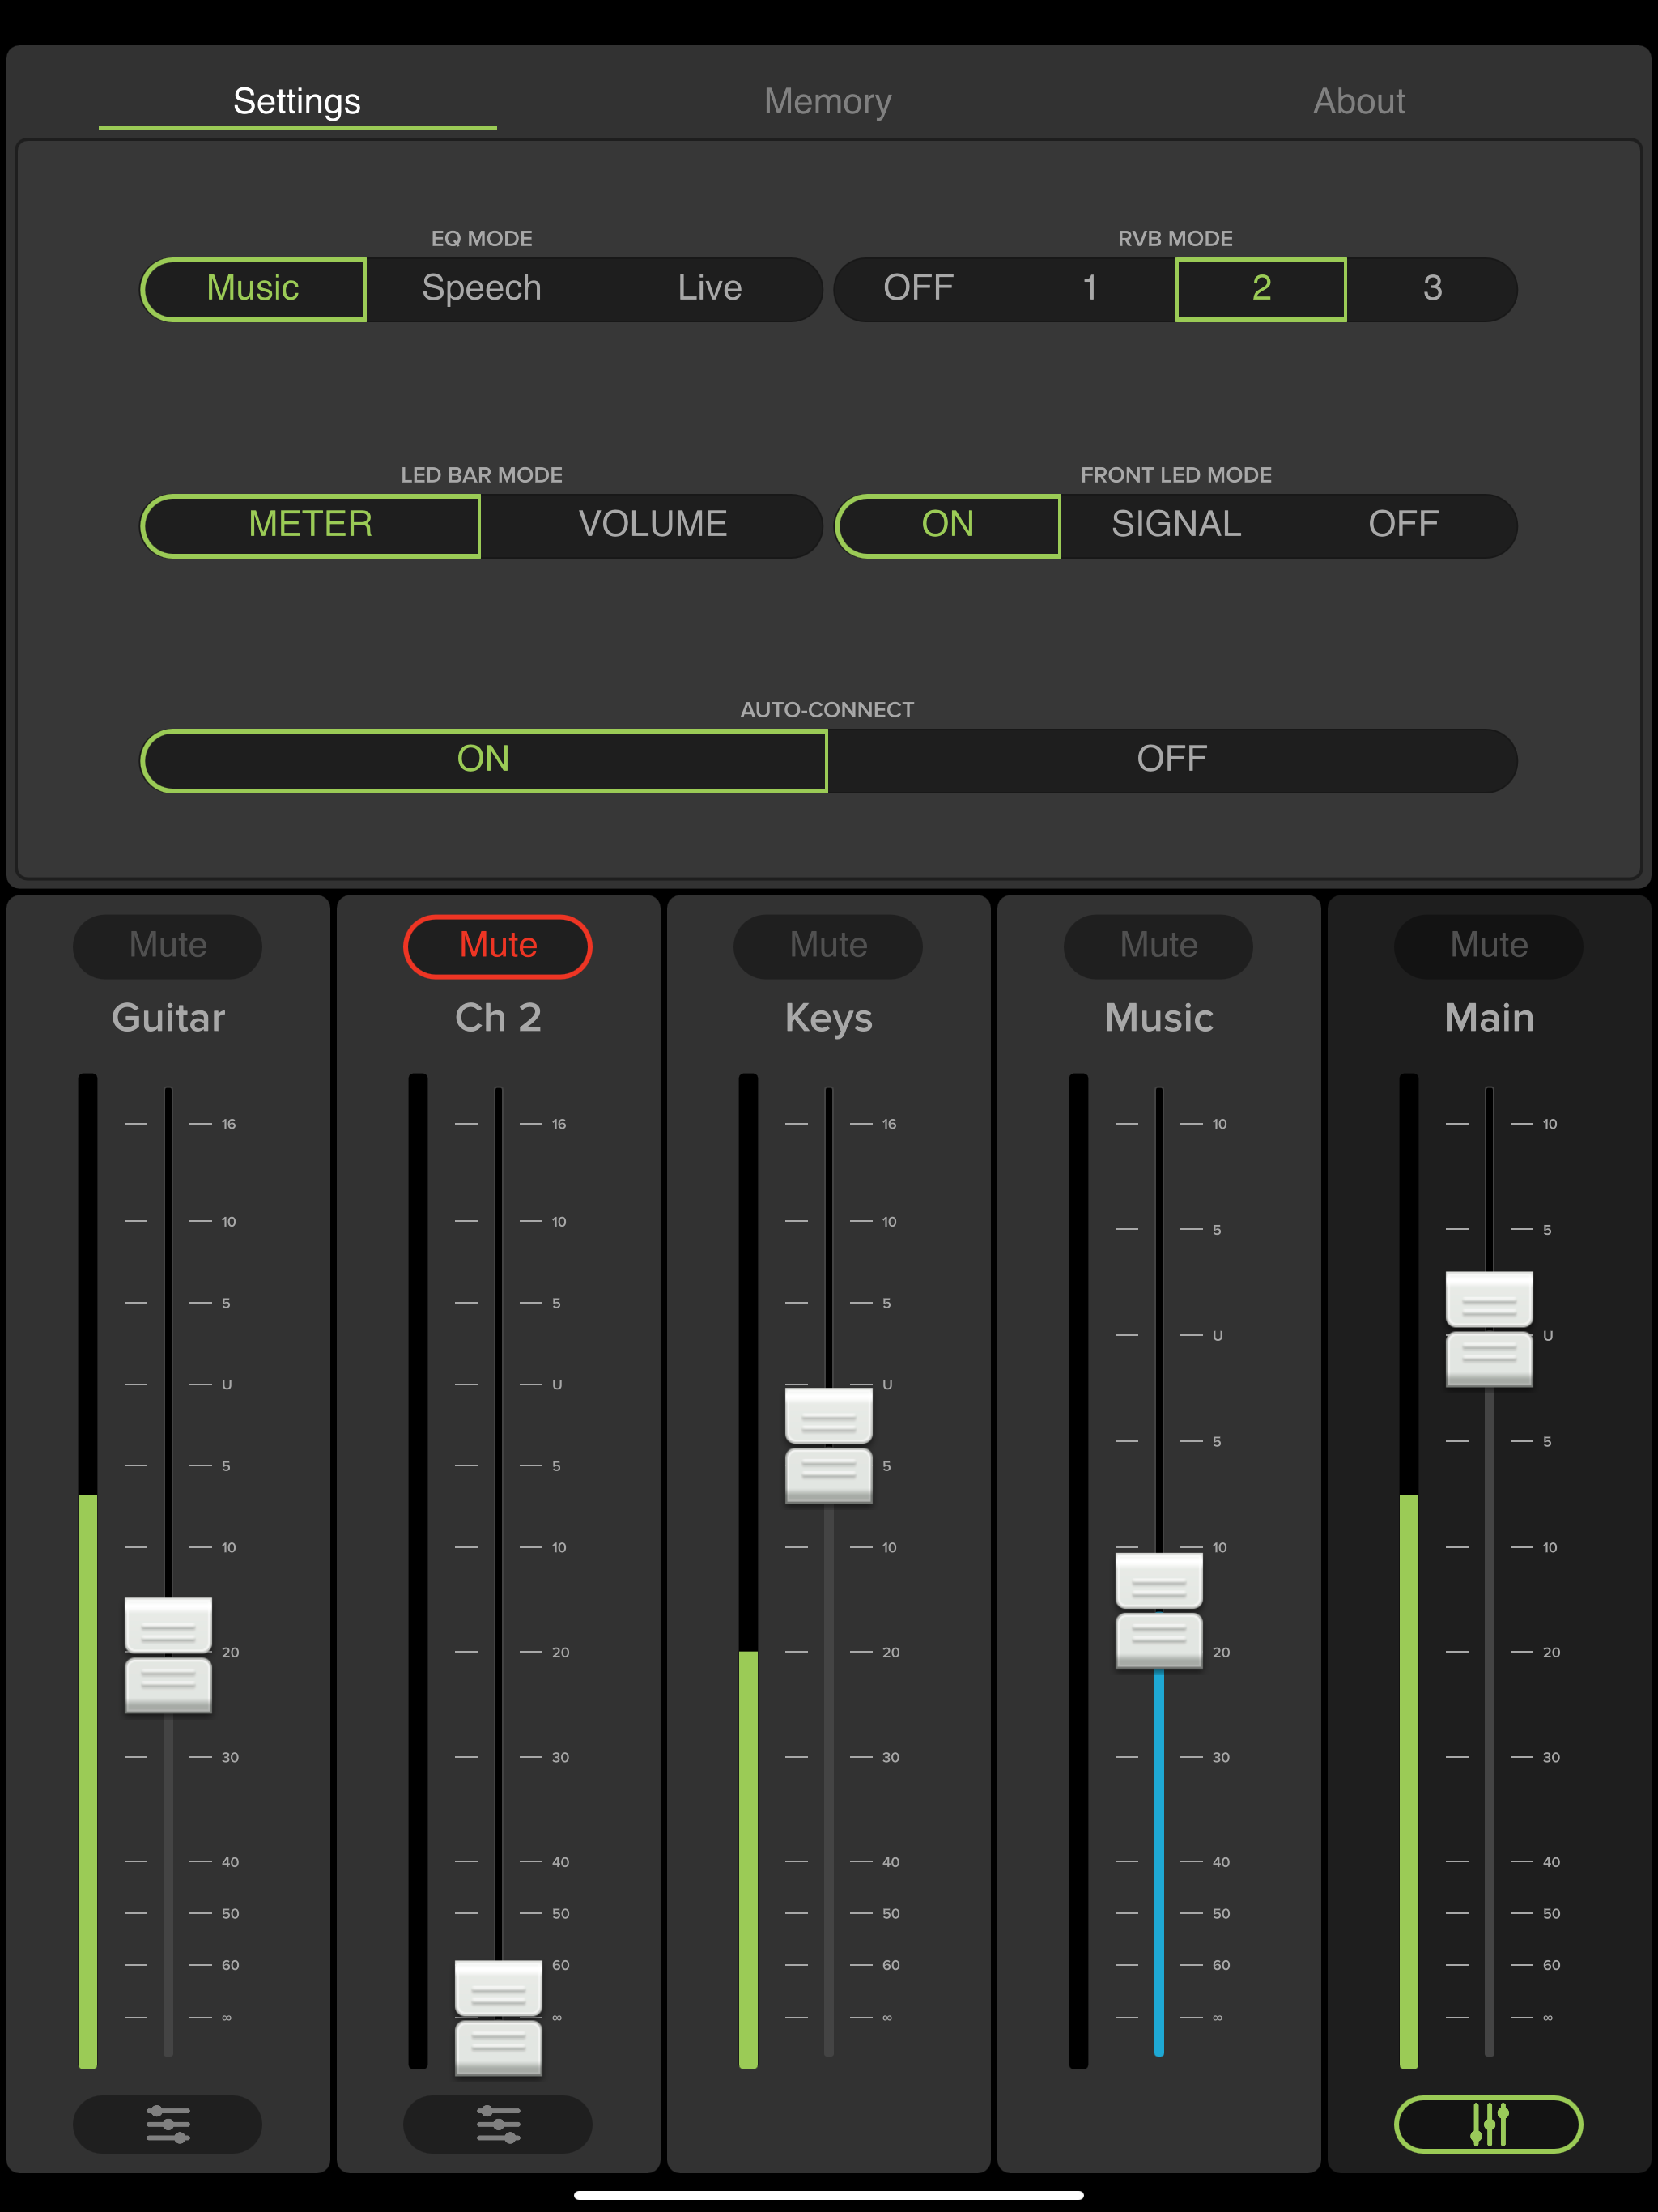This screenshot has height=2212, width=1658.
Task: Click the iPad home indicator bar
Action: [829, 2195]
